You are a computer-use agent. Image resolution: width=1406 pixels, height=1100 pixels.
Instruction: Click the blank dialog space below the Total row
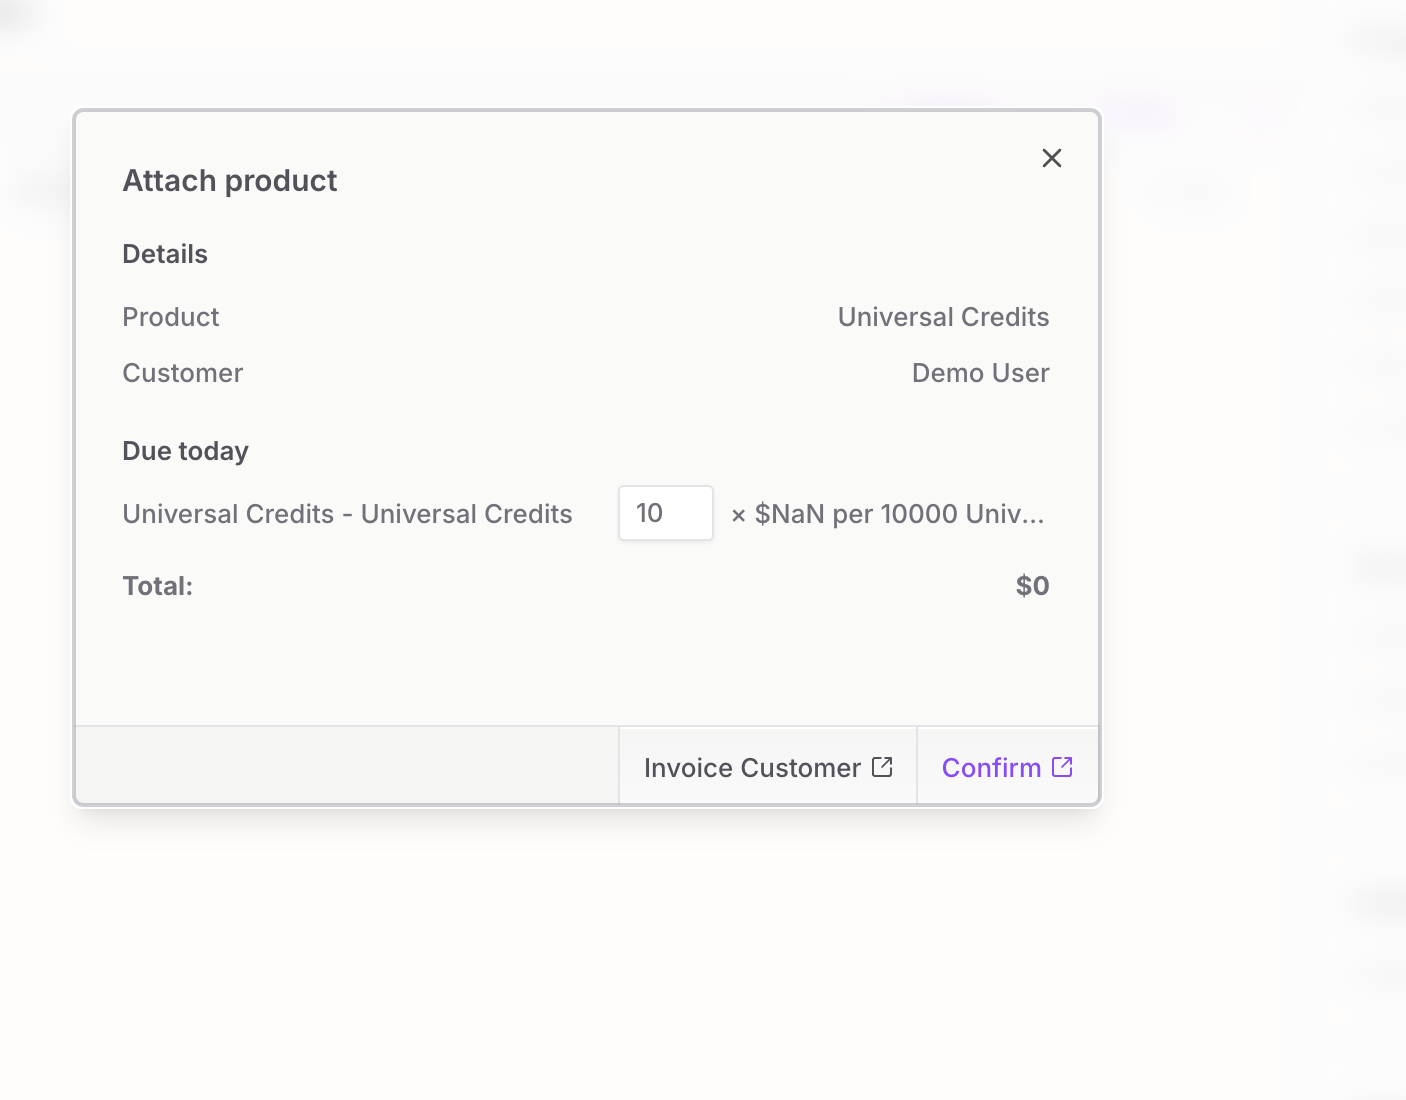tap(586, 660)
